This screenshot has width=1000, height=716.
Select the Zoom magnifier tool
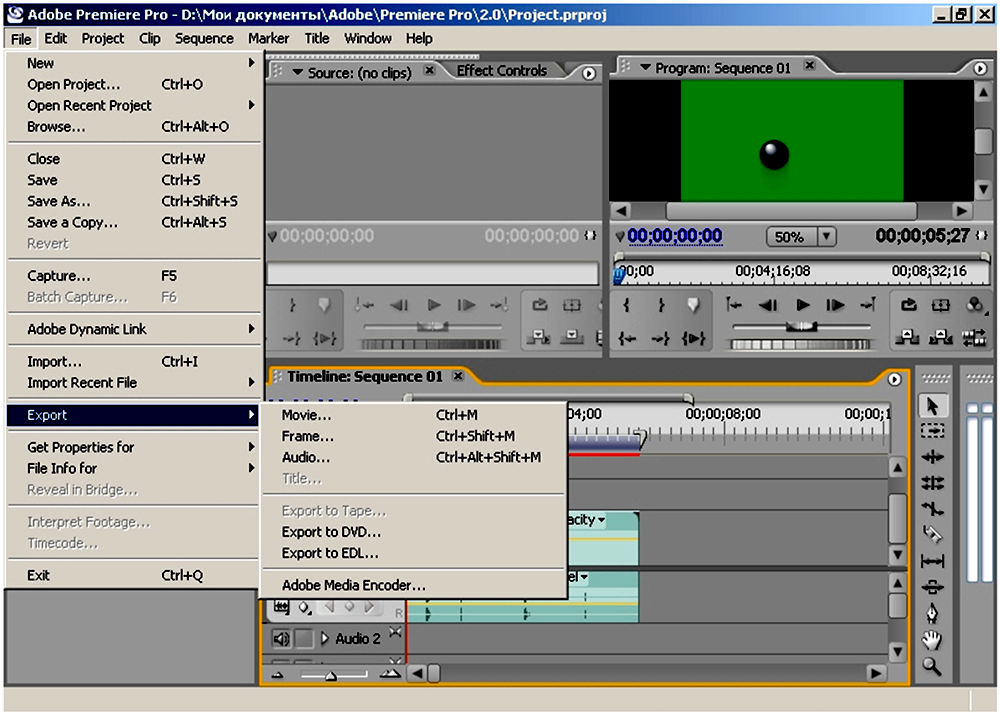pos(932,666)
